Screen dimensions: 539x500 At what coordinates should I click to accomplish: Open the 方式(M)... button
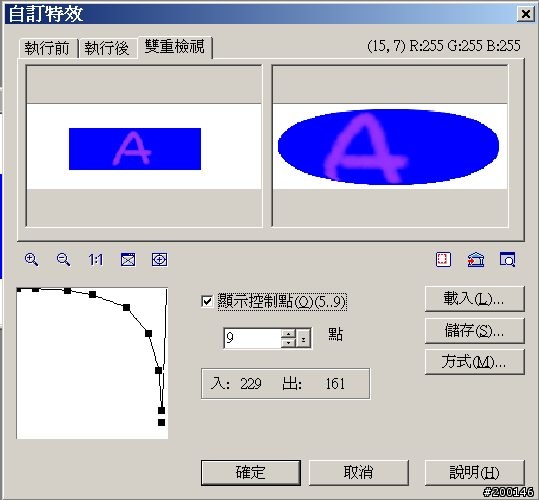[474, 362]
